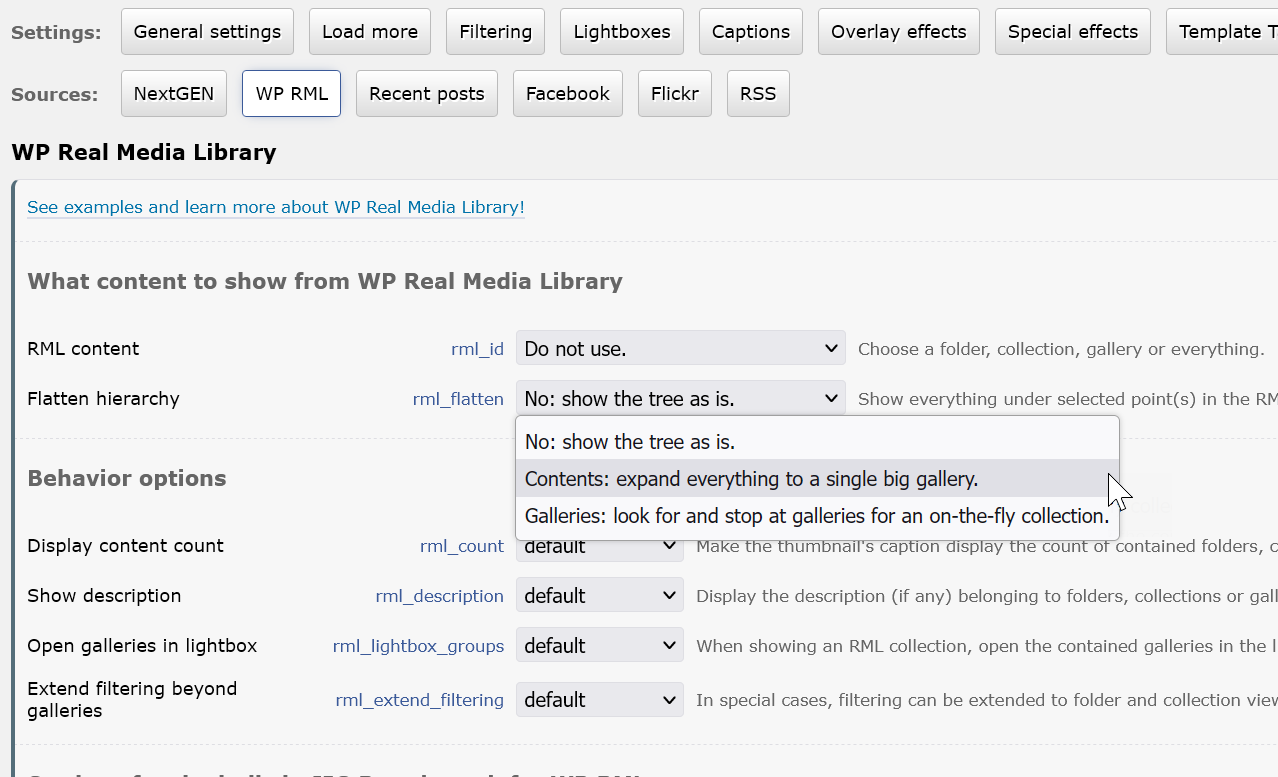
Task: Open the Filtering settings tab
Action: 495,32
